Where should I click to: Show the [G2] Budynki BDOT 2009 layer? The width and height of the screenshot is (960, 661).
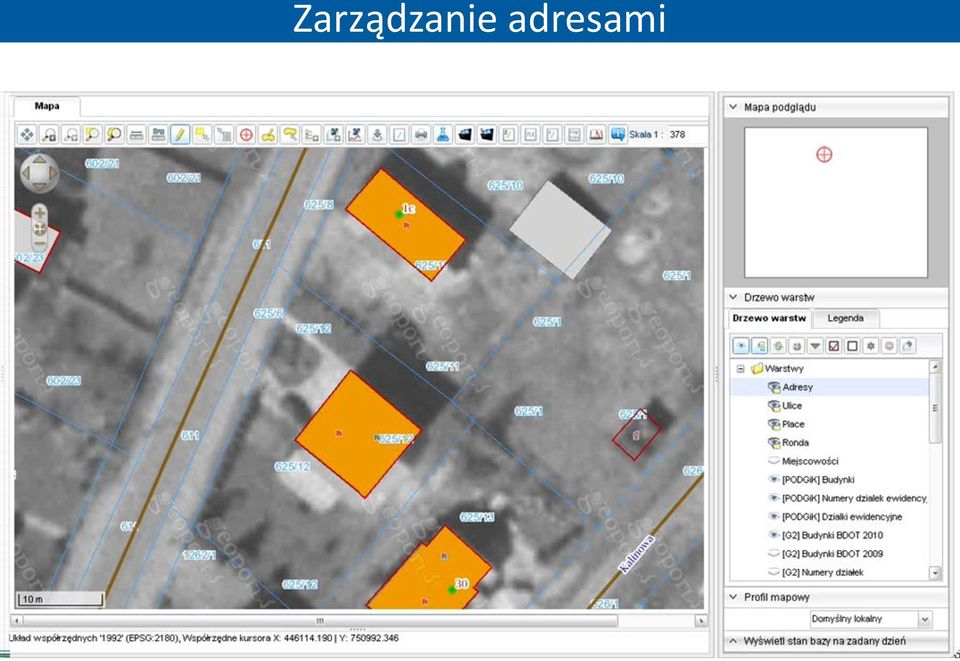(774, 553)
